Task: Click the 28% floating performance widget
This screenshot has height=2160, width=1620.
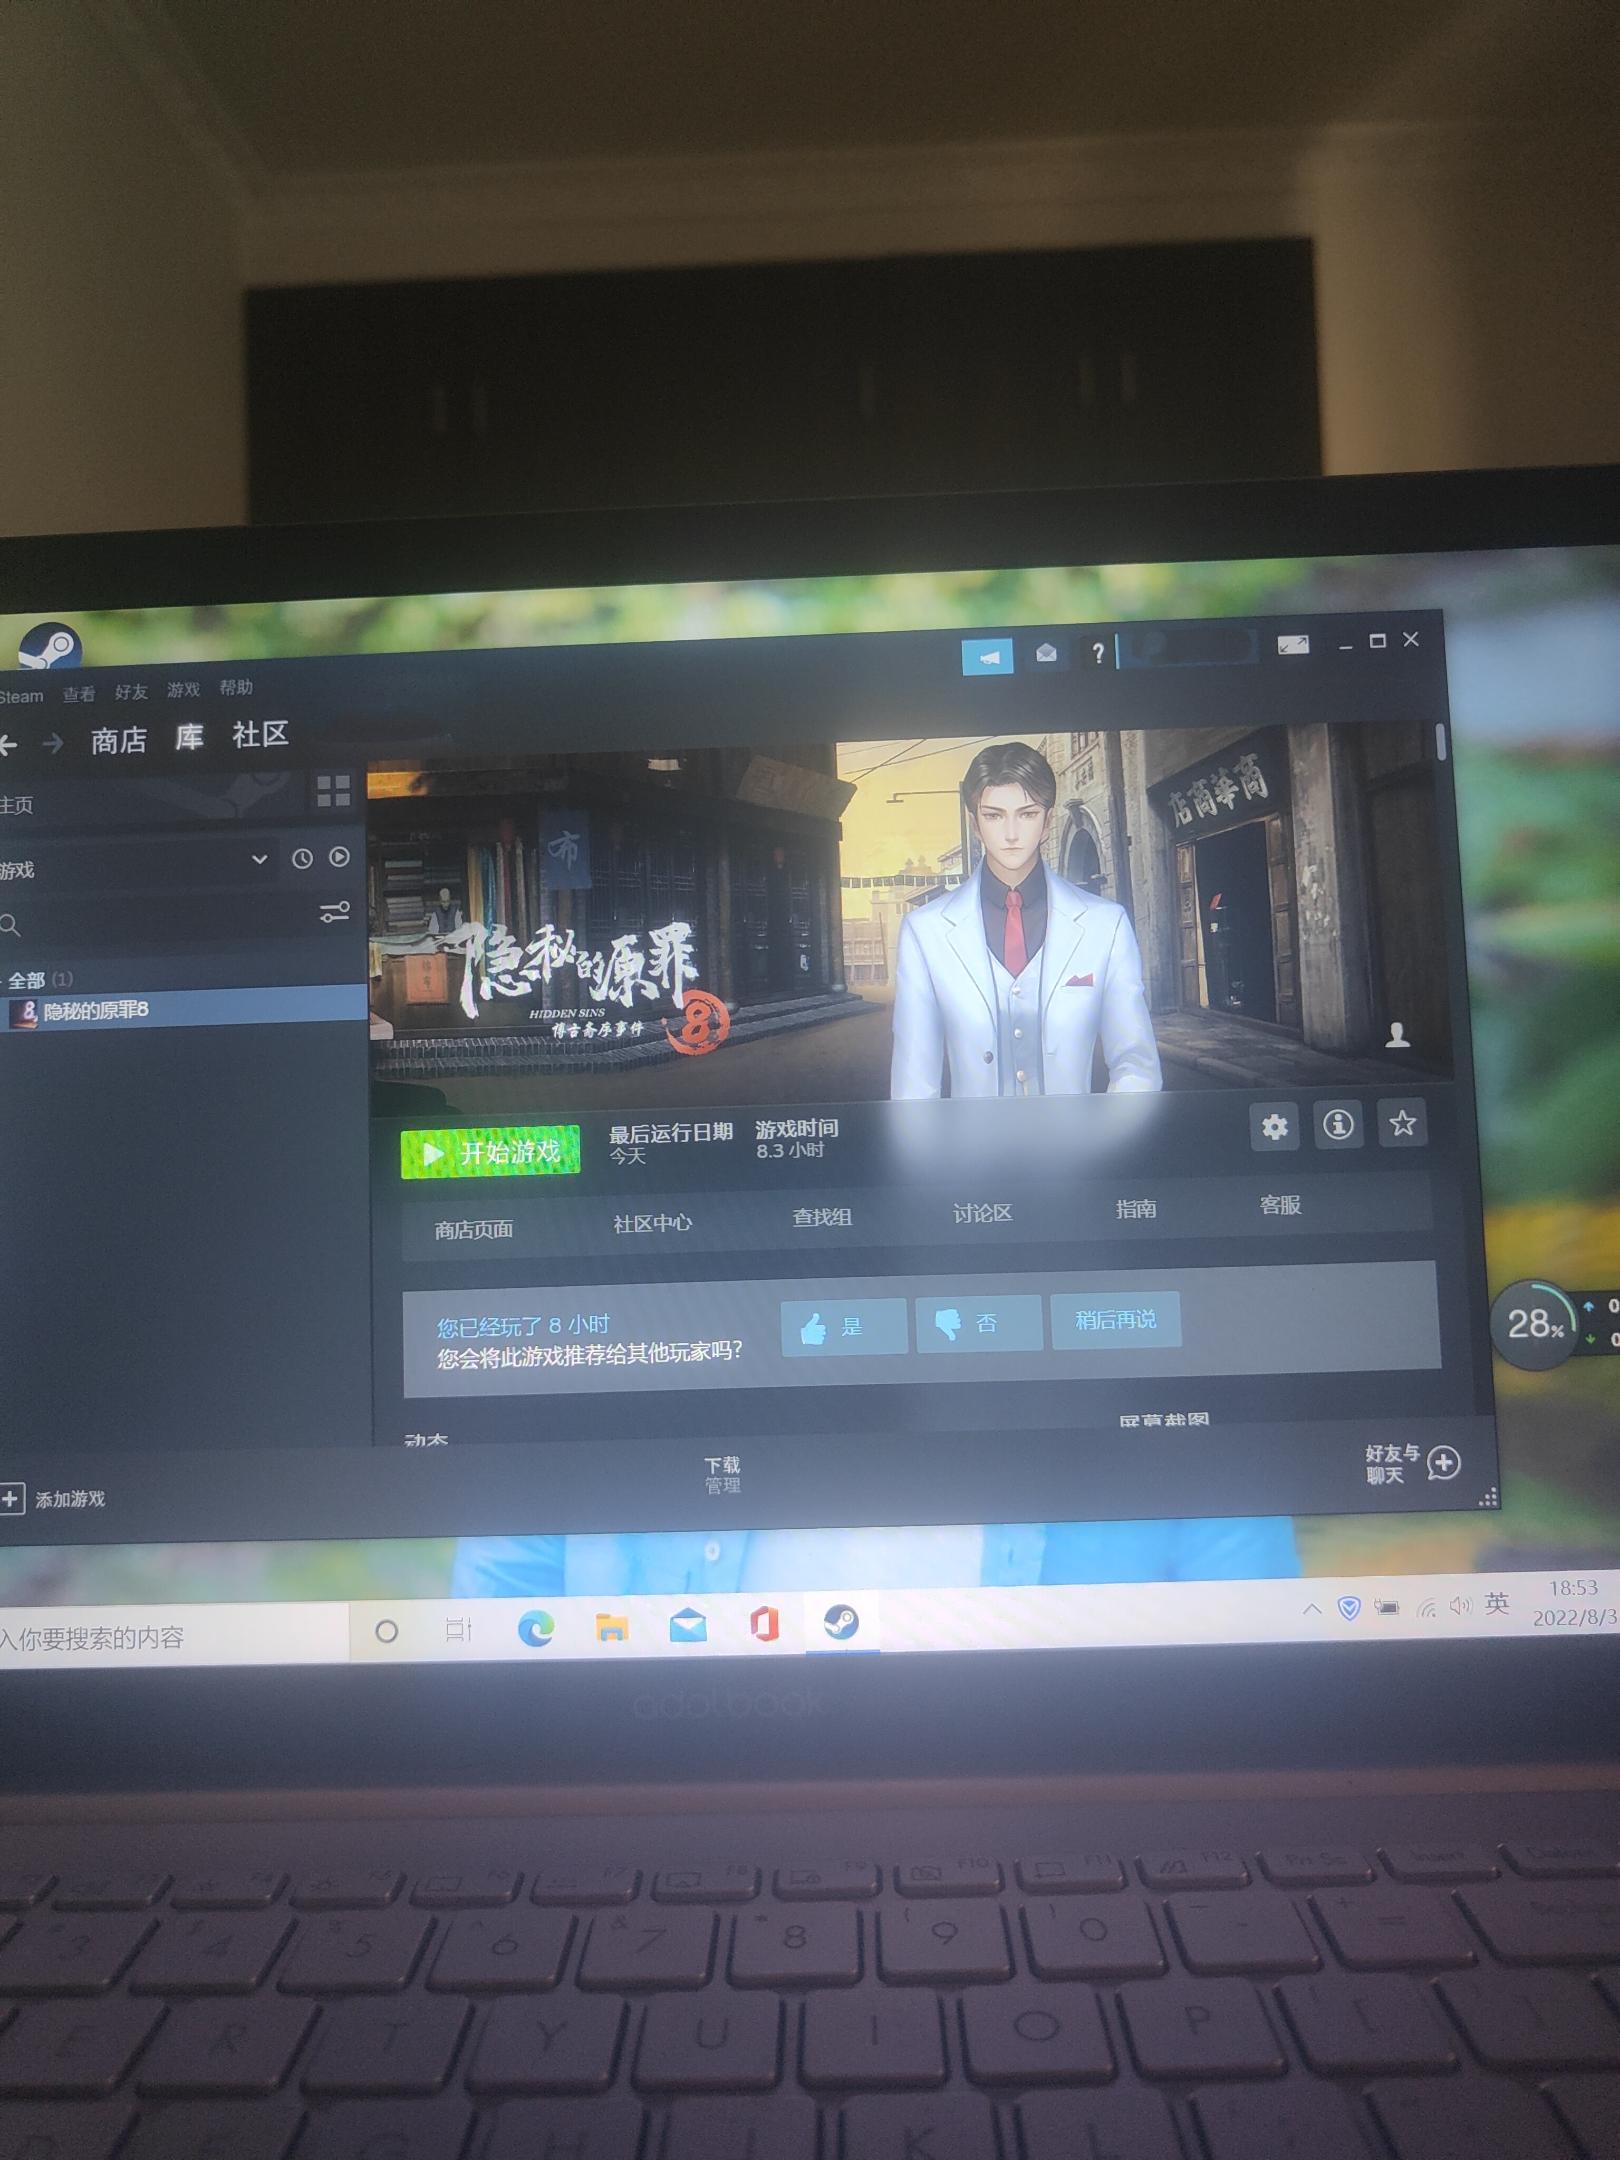Action: 1534,1325
